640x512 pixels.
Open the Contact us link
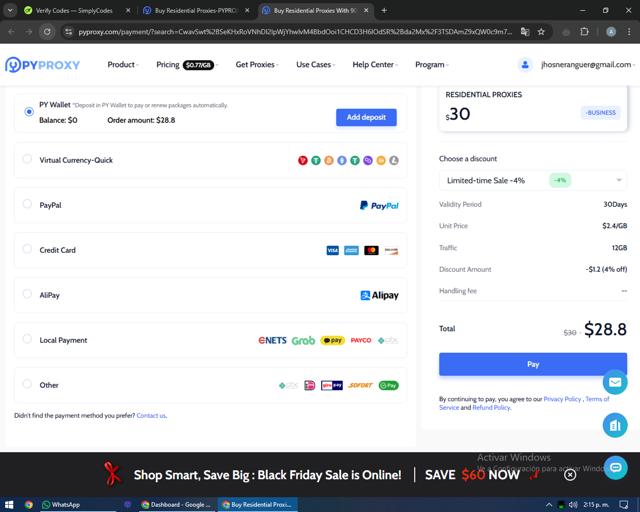(151, 416)
